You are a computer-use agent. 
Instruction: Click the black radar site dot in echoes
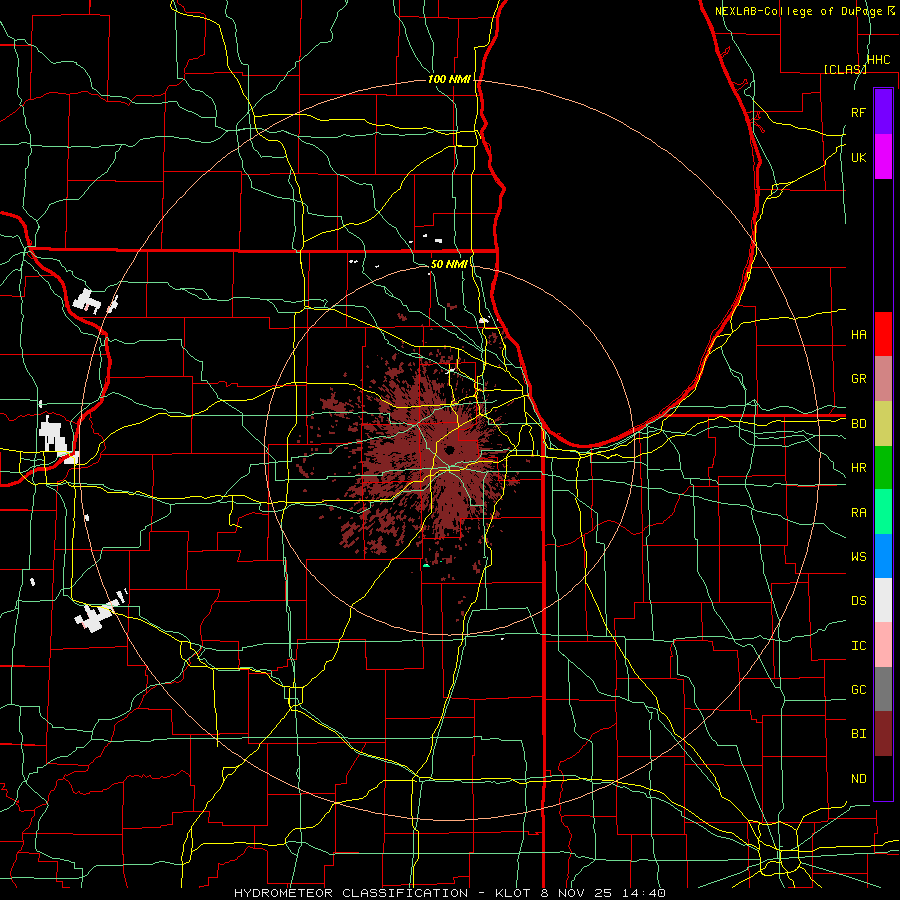tap(450, 449)
